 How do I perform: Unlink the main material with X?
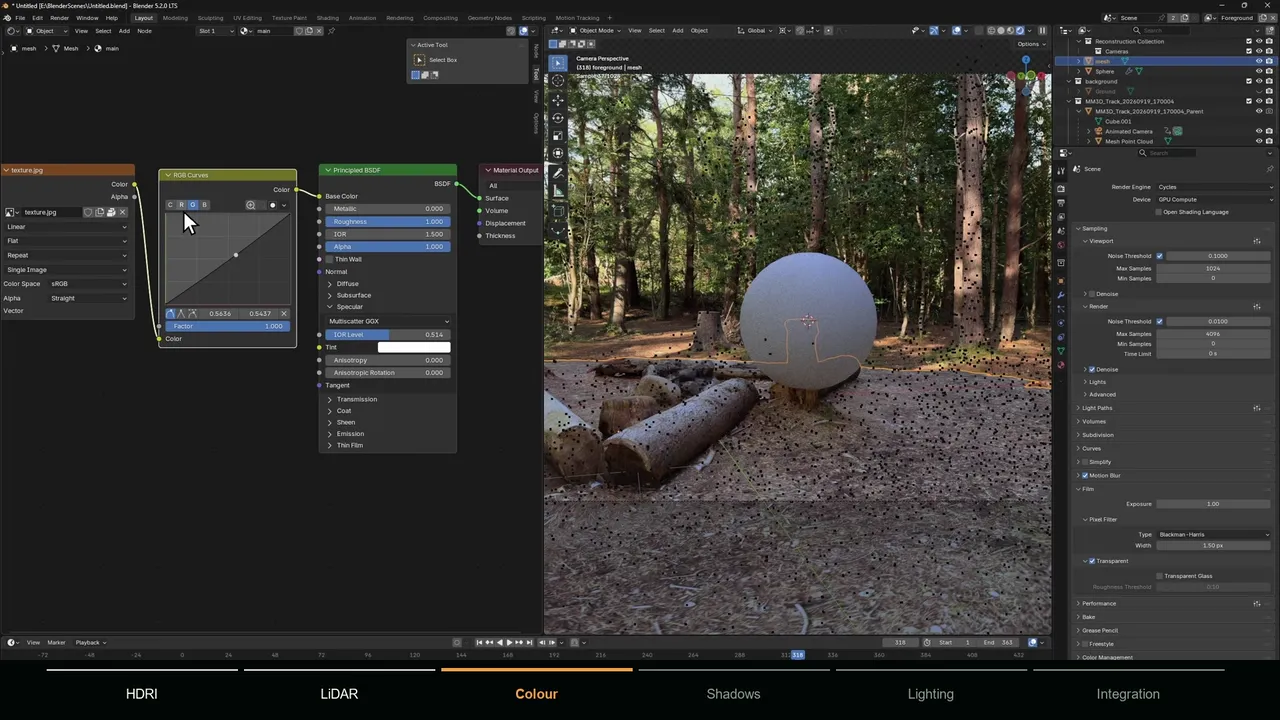[x=319, y=31]
